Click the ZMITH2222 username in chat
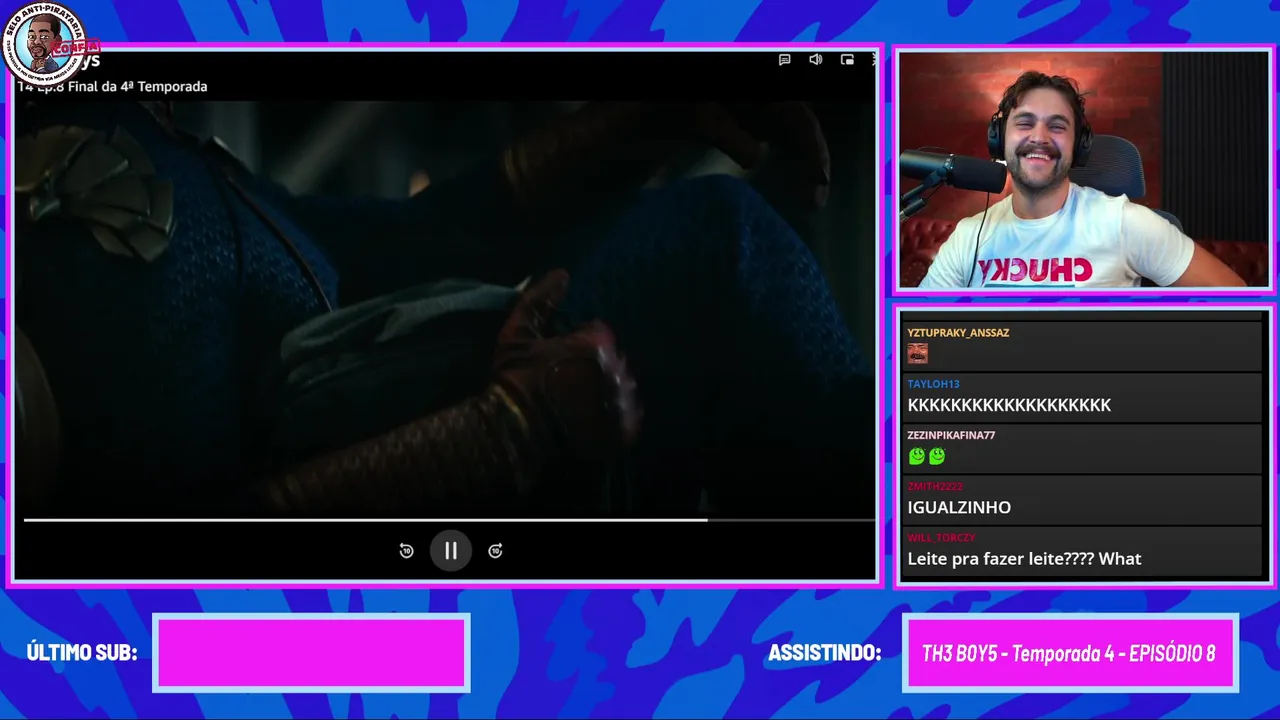The width and height of the screenshot is (1280, 720). tap(935, 487)
